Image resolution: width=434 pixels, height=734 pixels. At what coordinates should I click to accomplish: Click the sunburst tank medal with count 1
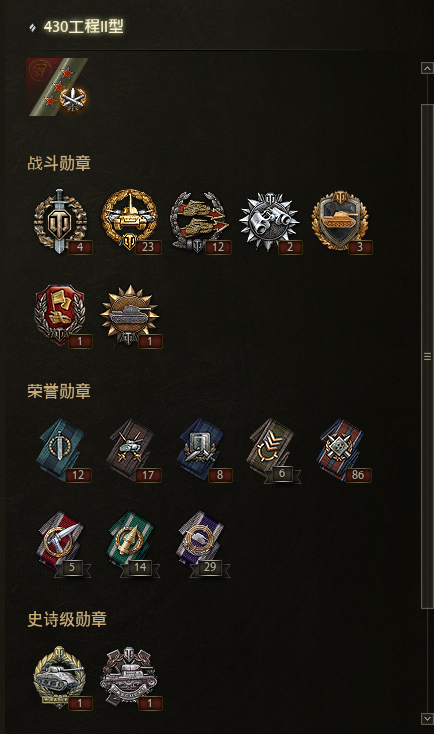130,316
